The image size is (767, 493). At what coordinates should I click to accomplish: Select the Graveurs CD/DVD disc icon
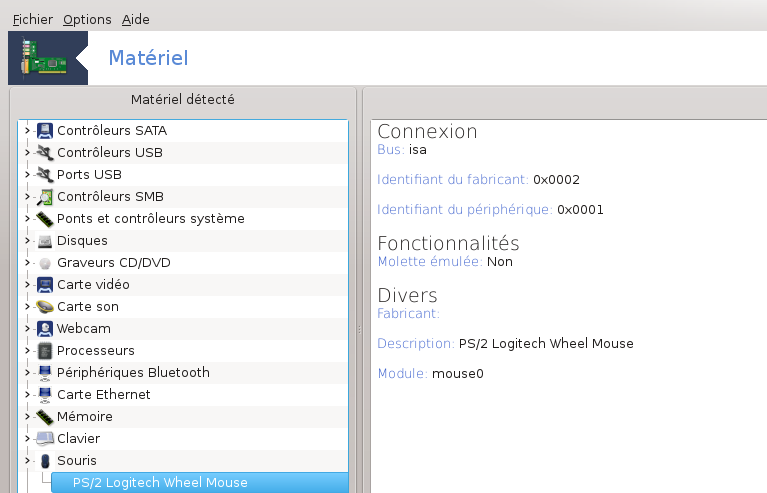coord(44,263)
